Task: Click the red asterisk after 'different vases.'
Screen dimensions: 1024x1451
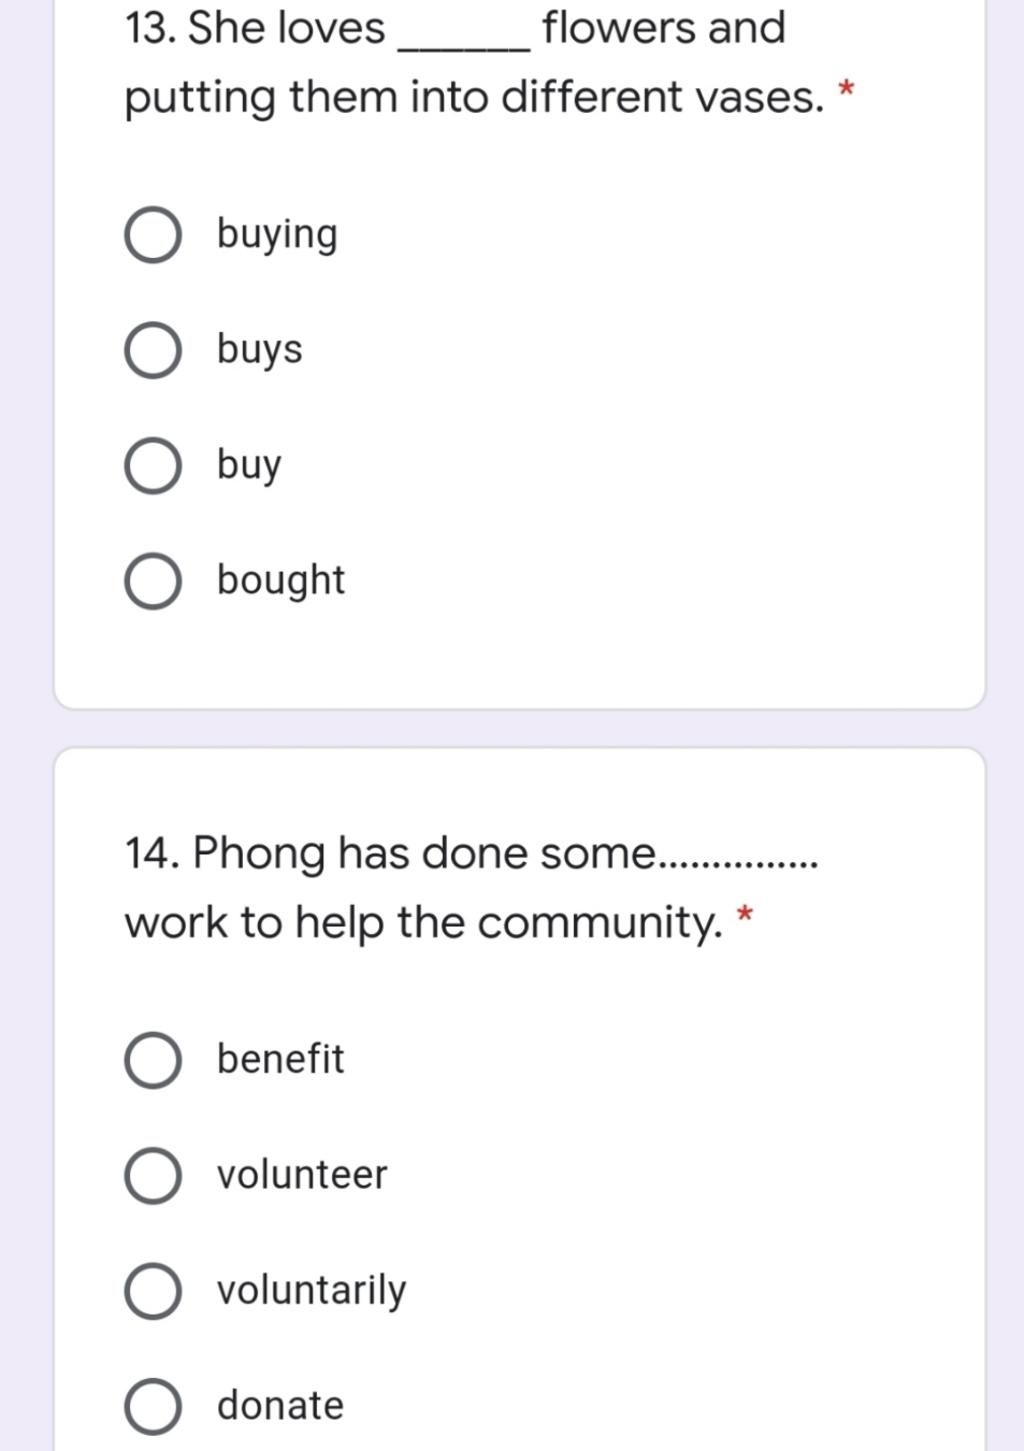Action: click(x=846, y=92)
